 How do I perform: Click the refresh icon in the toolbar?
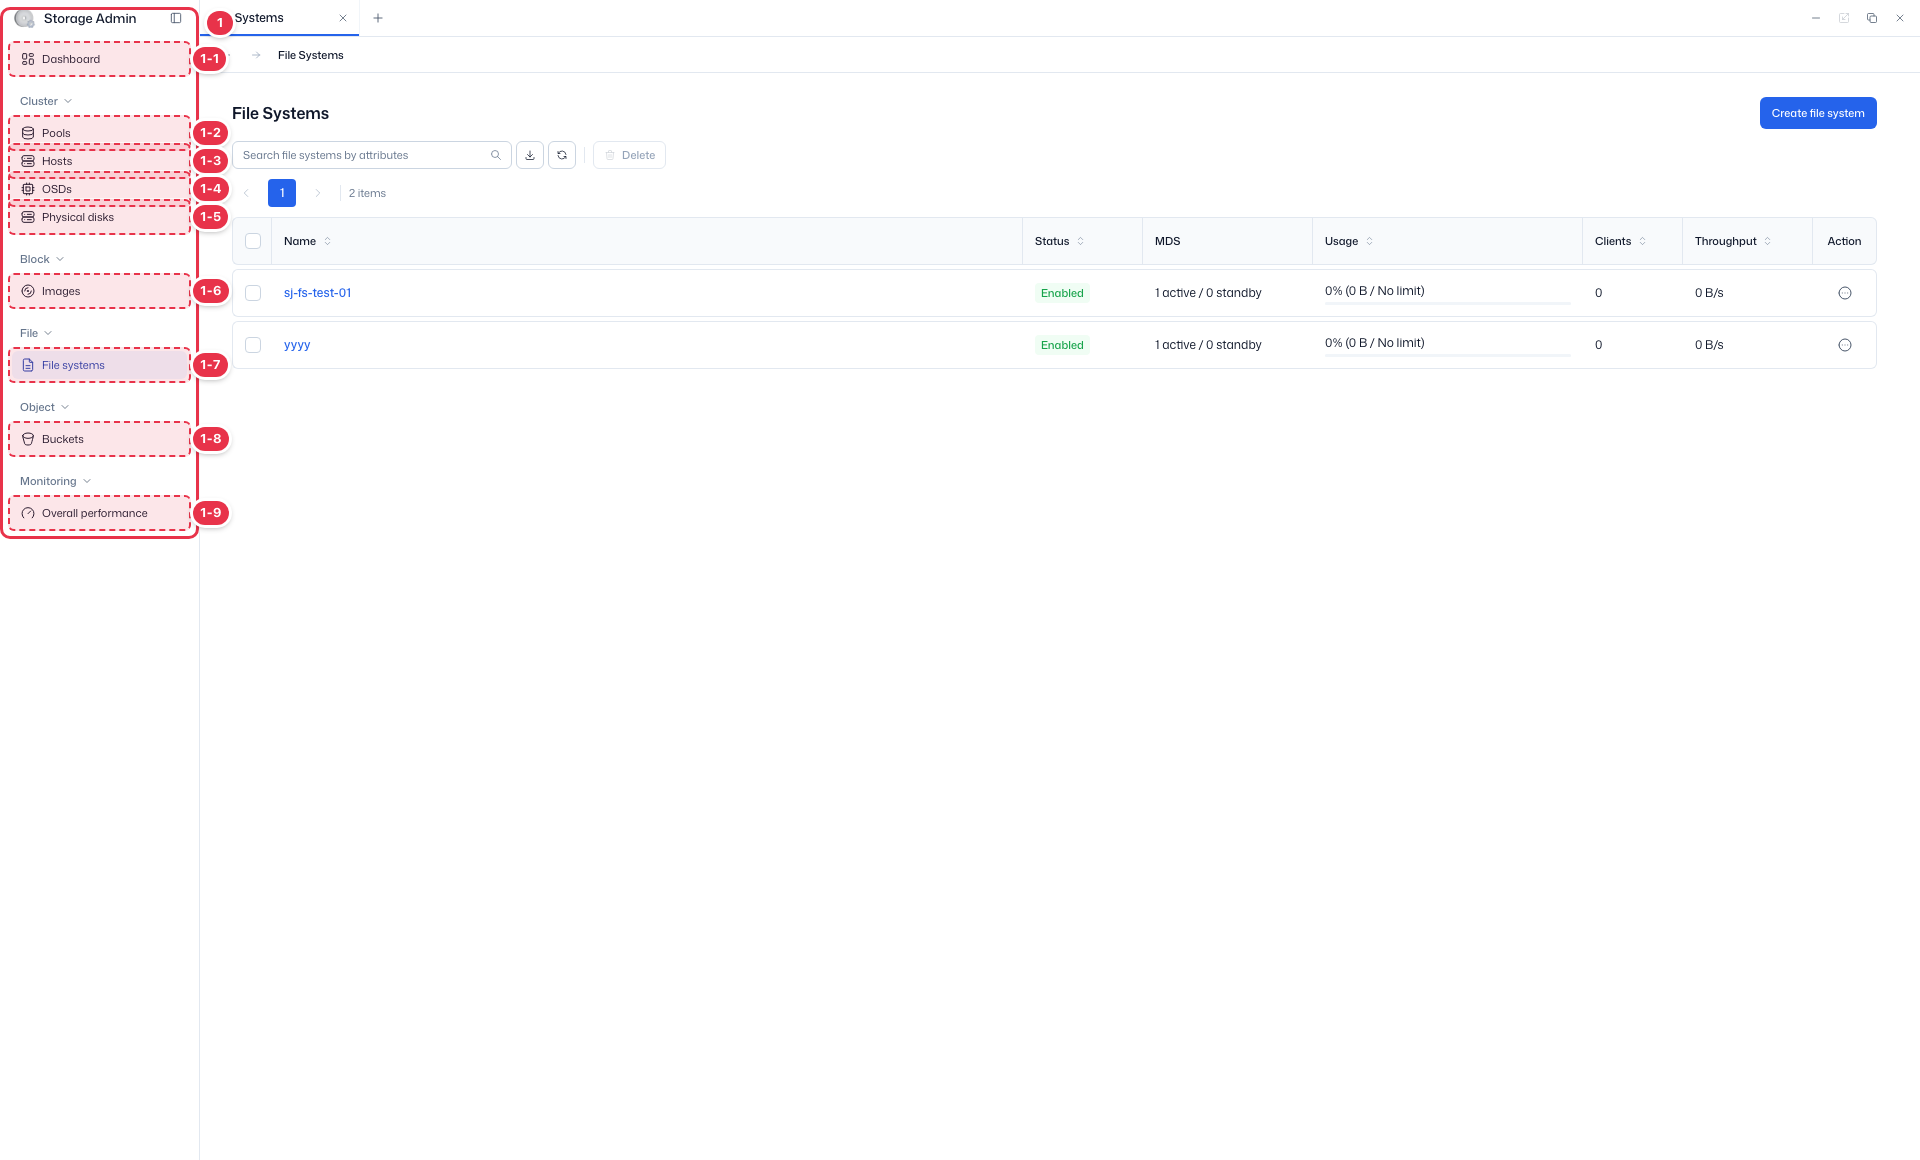click(562, 155)
